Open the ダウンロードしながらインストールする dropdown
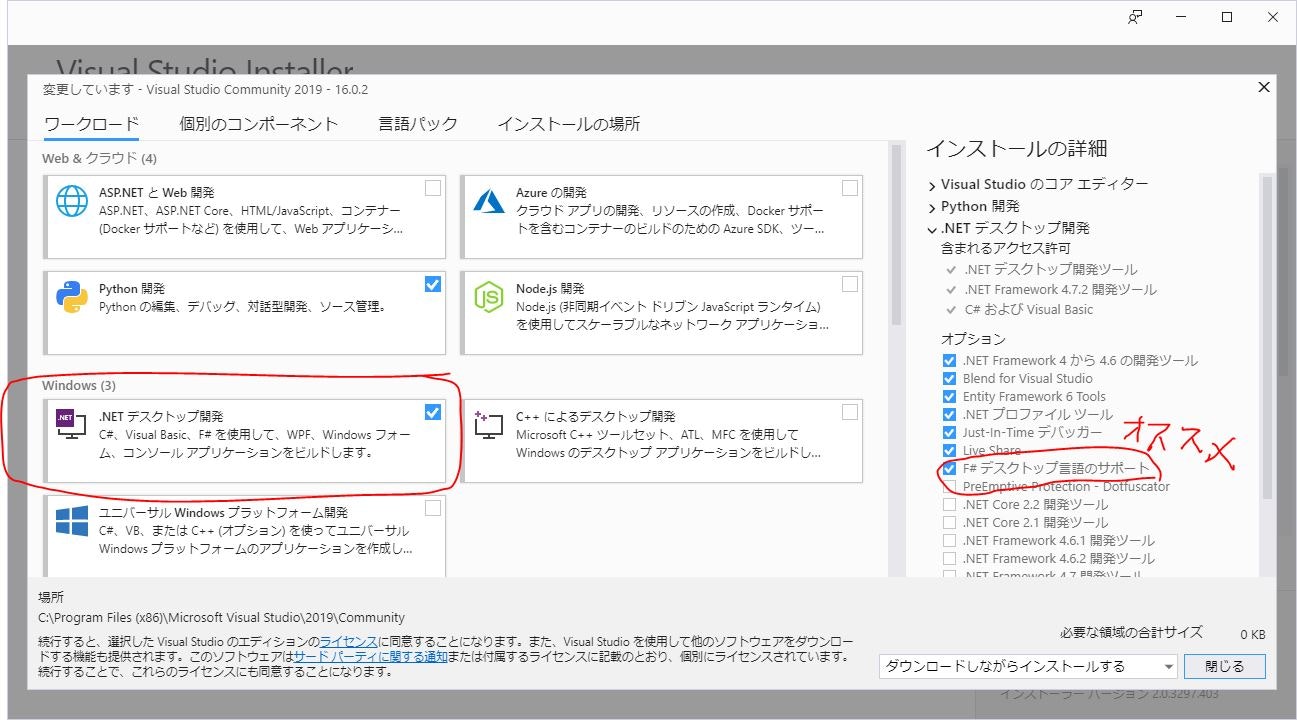The height and width of the screenshot is (720, 1297). pyautogui.click(x=1028, y=666)
